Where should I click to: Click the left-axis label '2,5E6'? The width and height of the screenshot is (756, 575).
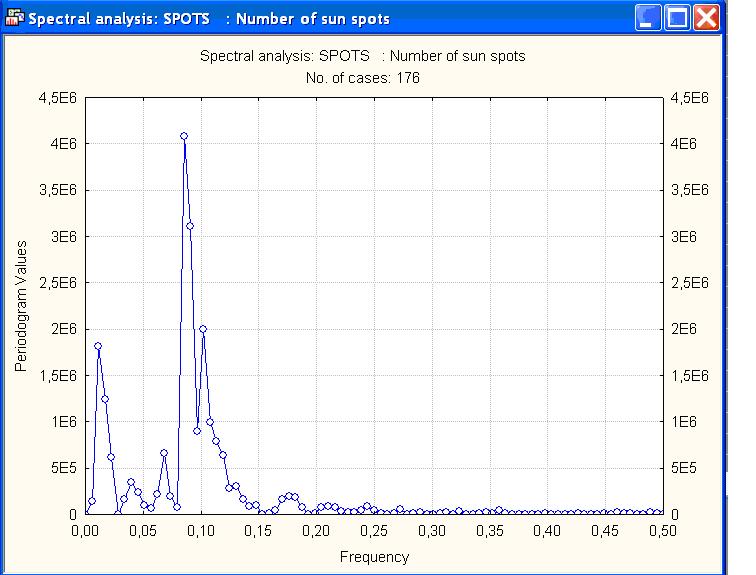coord(57,283)
